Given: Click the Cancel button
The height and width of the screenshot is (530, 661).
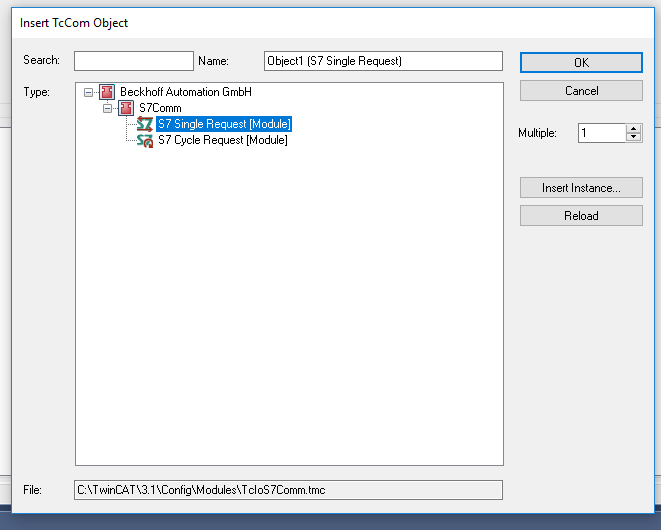Looking at the screenshot, I should (x=581, y=91).
